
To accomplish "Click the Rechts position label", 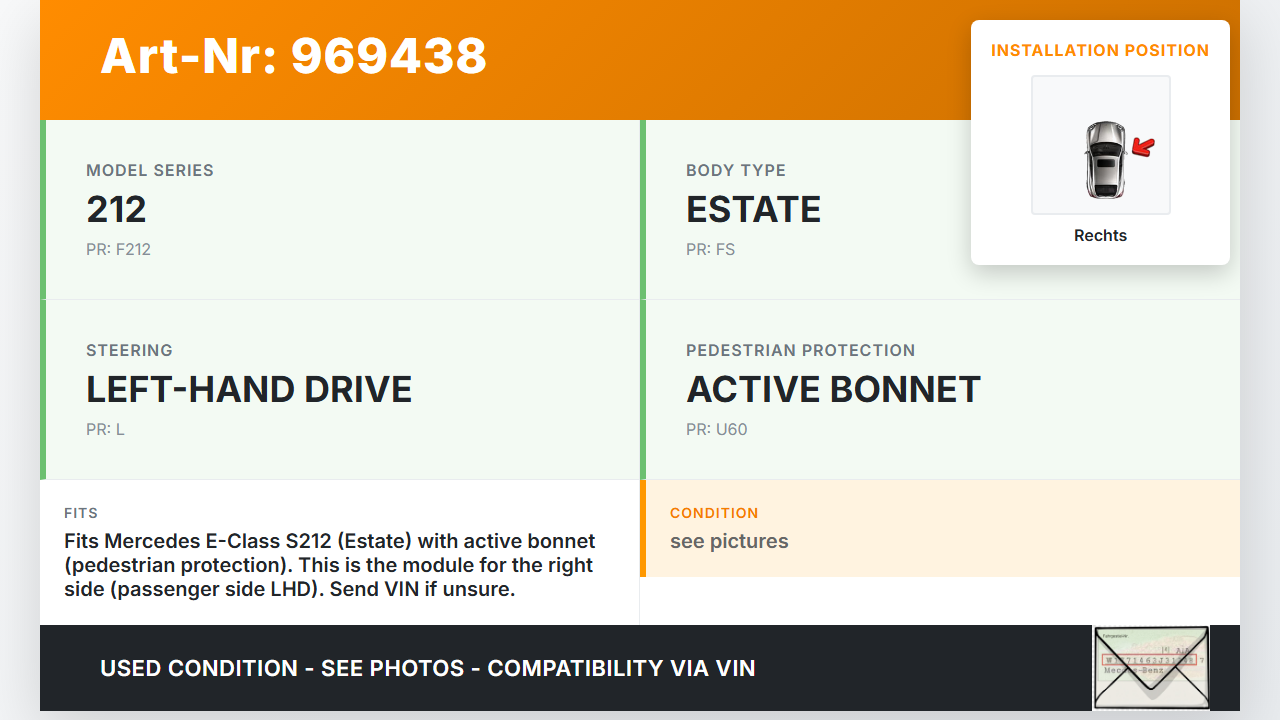I will 1100,236.
